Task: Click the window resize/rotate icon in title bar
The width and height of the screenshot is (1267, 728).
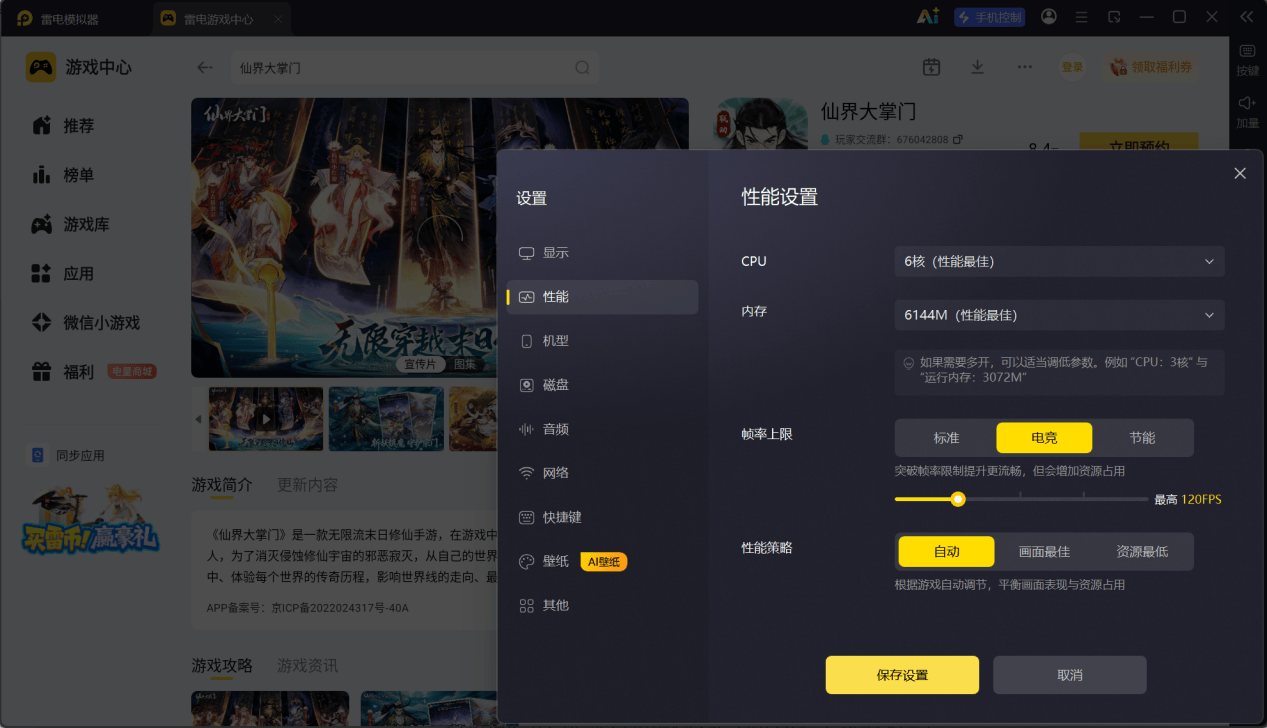Action: coord(1114,17)
